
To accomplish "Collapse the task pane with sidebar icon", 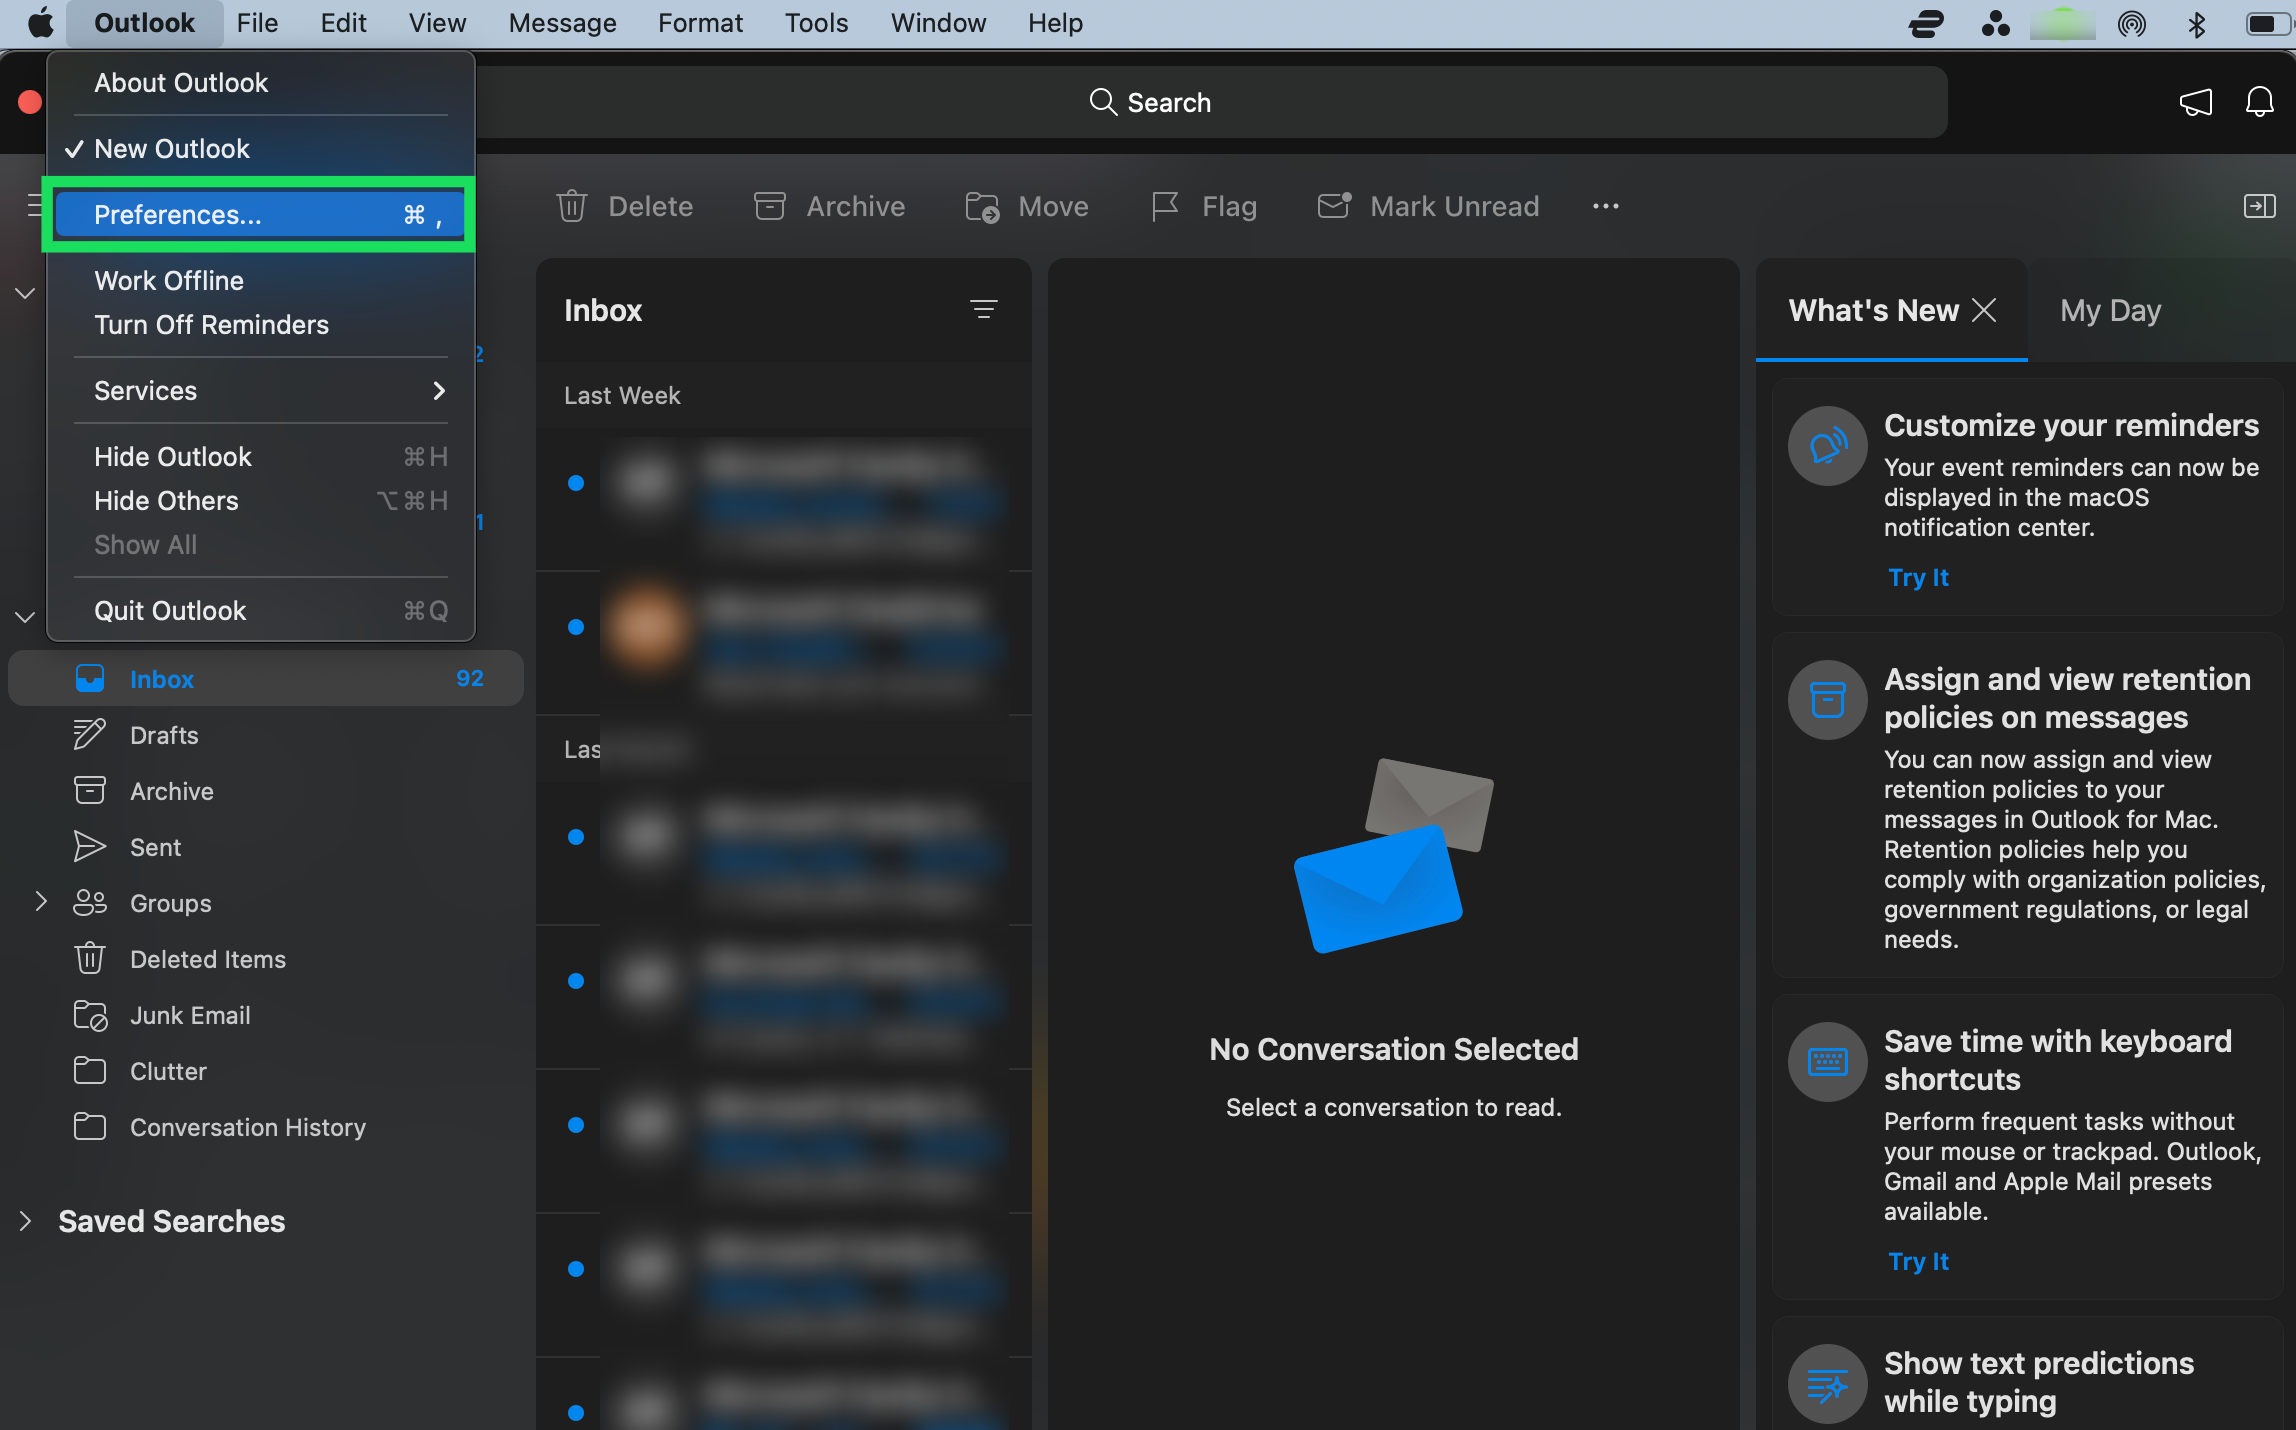I will coord(2259,206).
